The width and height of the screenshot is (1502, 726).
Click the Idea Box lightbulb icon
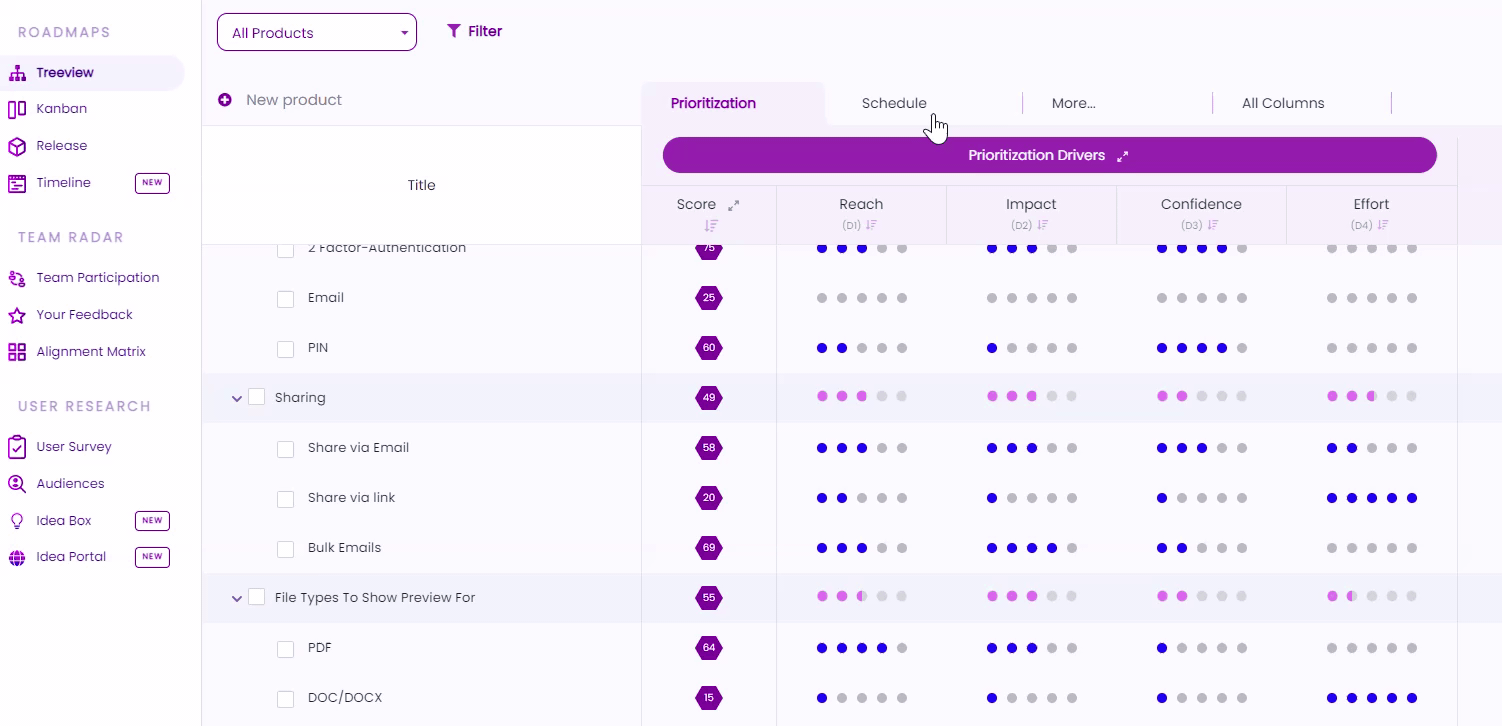pyautogui.click(x=17, y=521)
